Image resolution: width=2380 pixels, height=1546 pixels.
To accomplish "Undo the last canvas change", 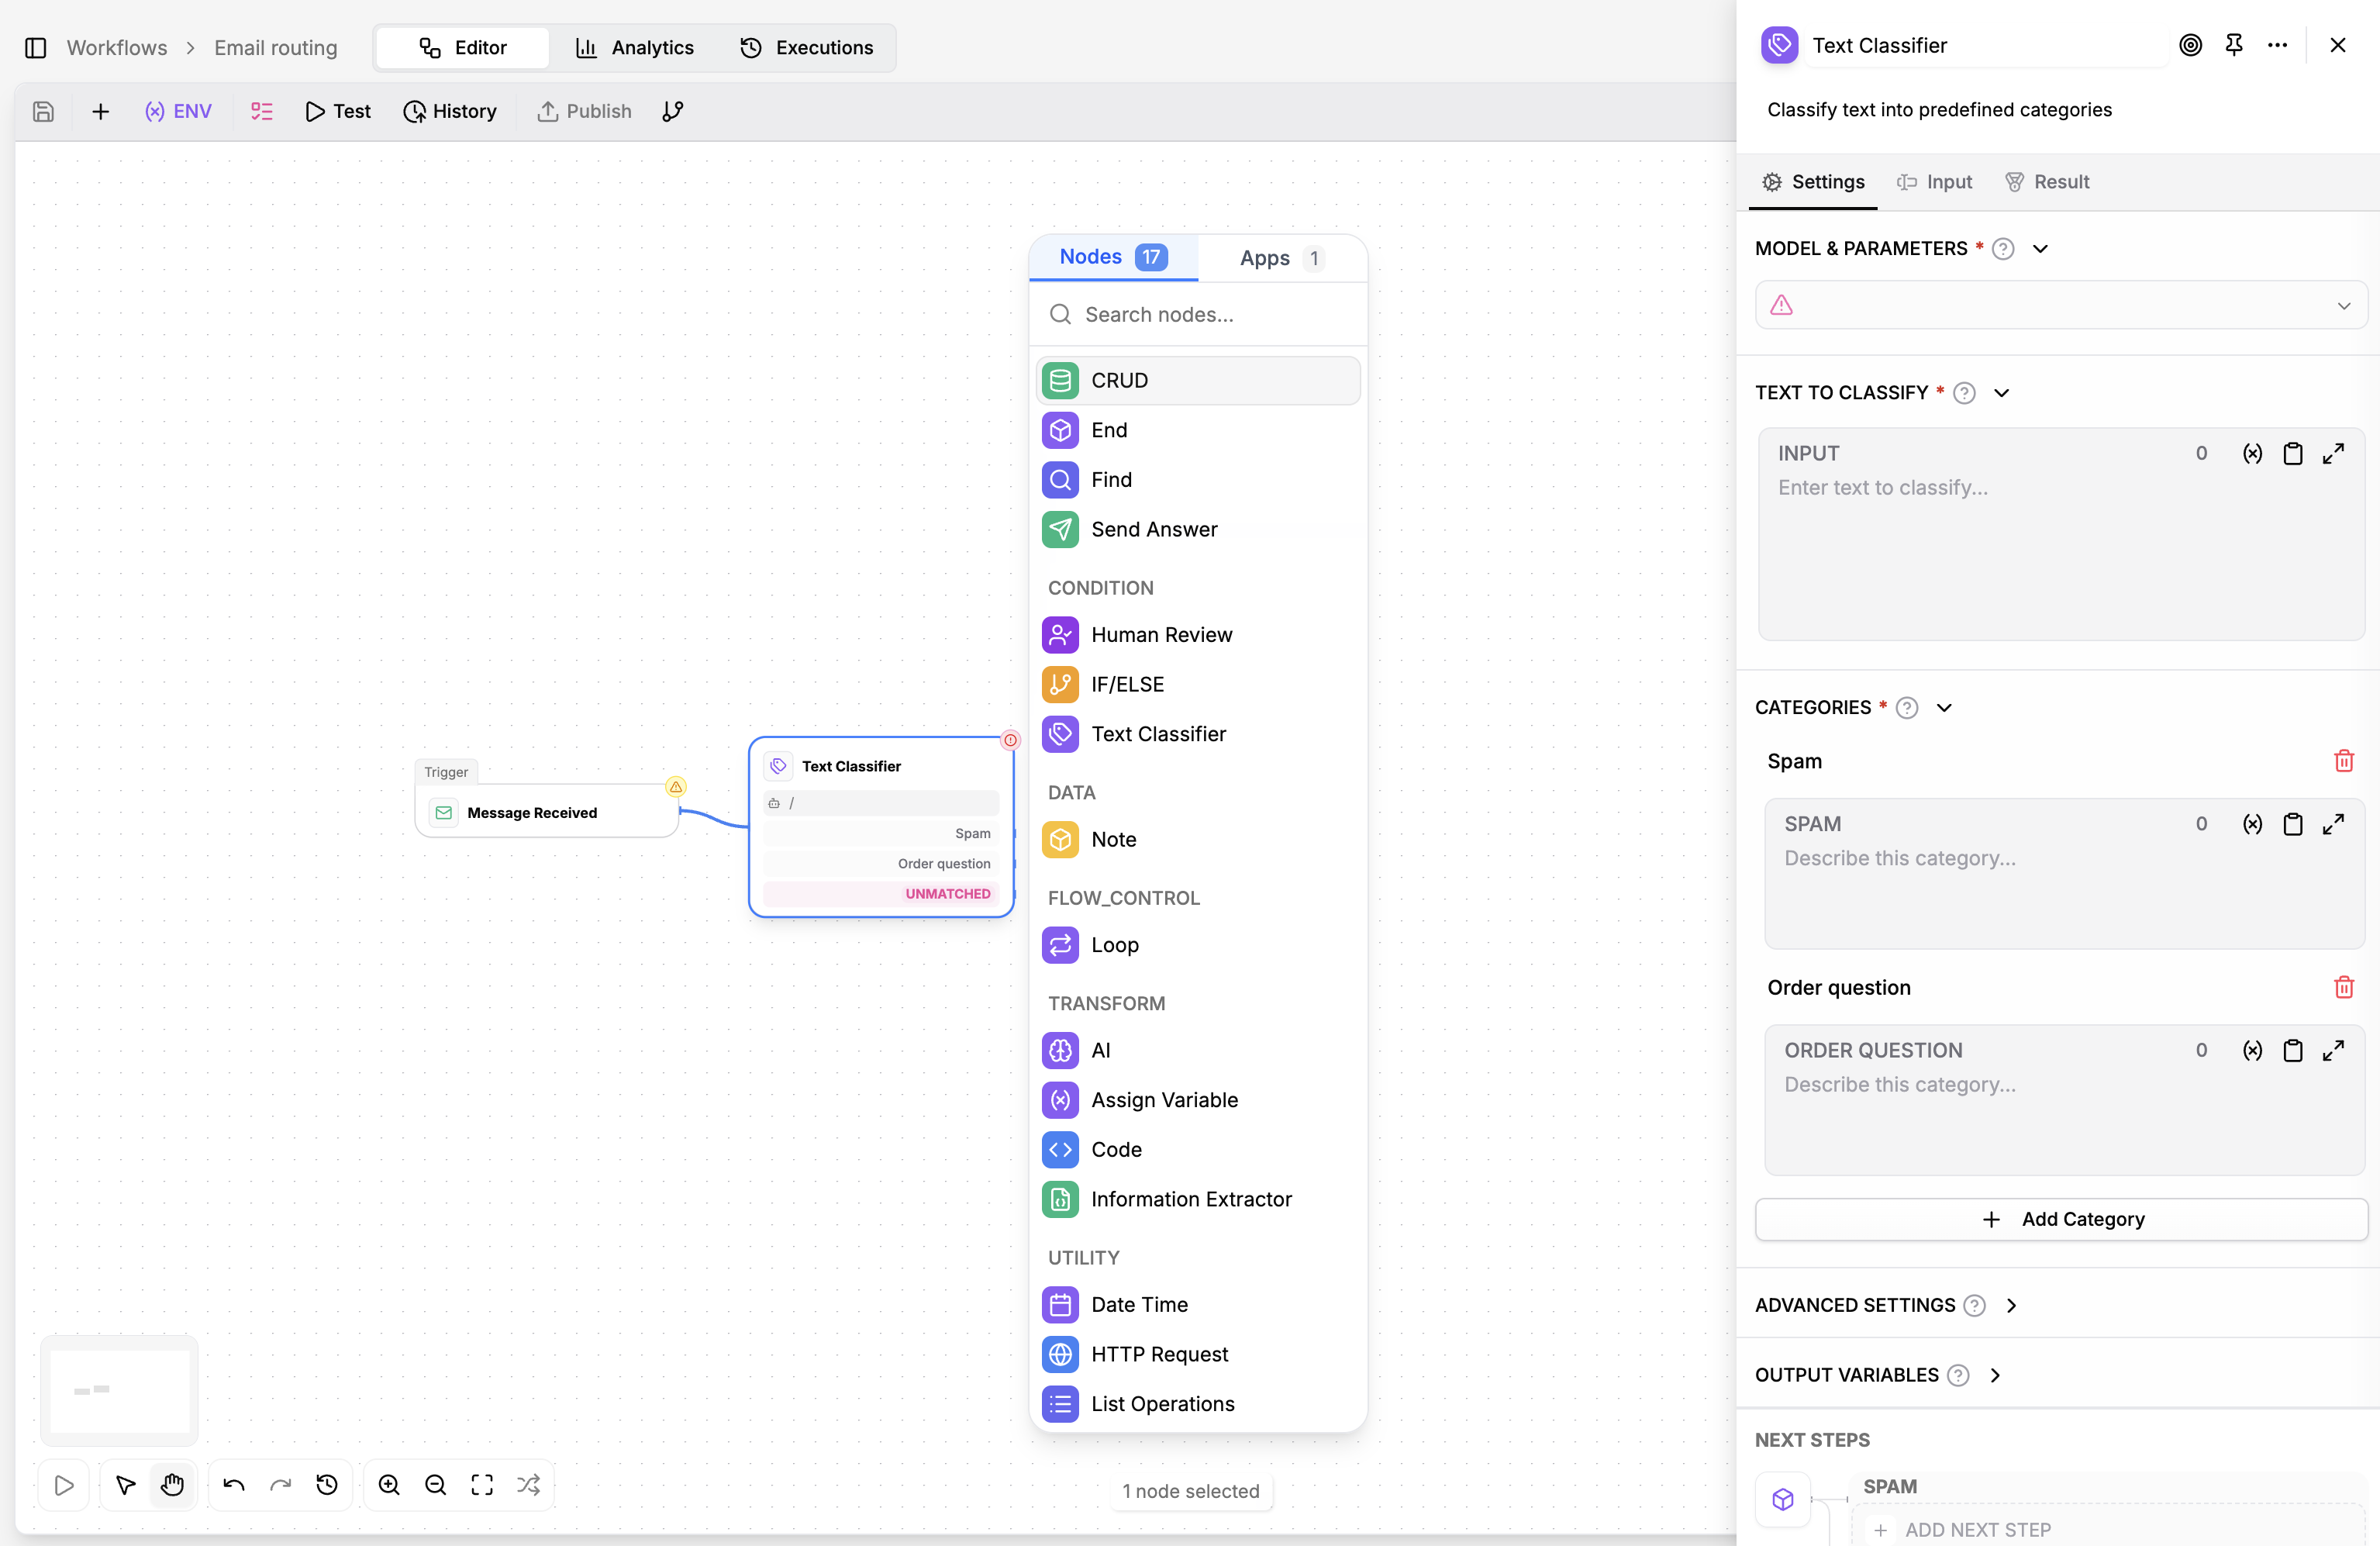I will 234,1484.
